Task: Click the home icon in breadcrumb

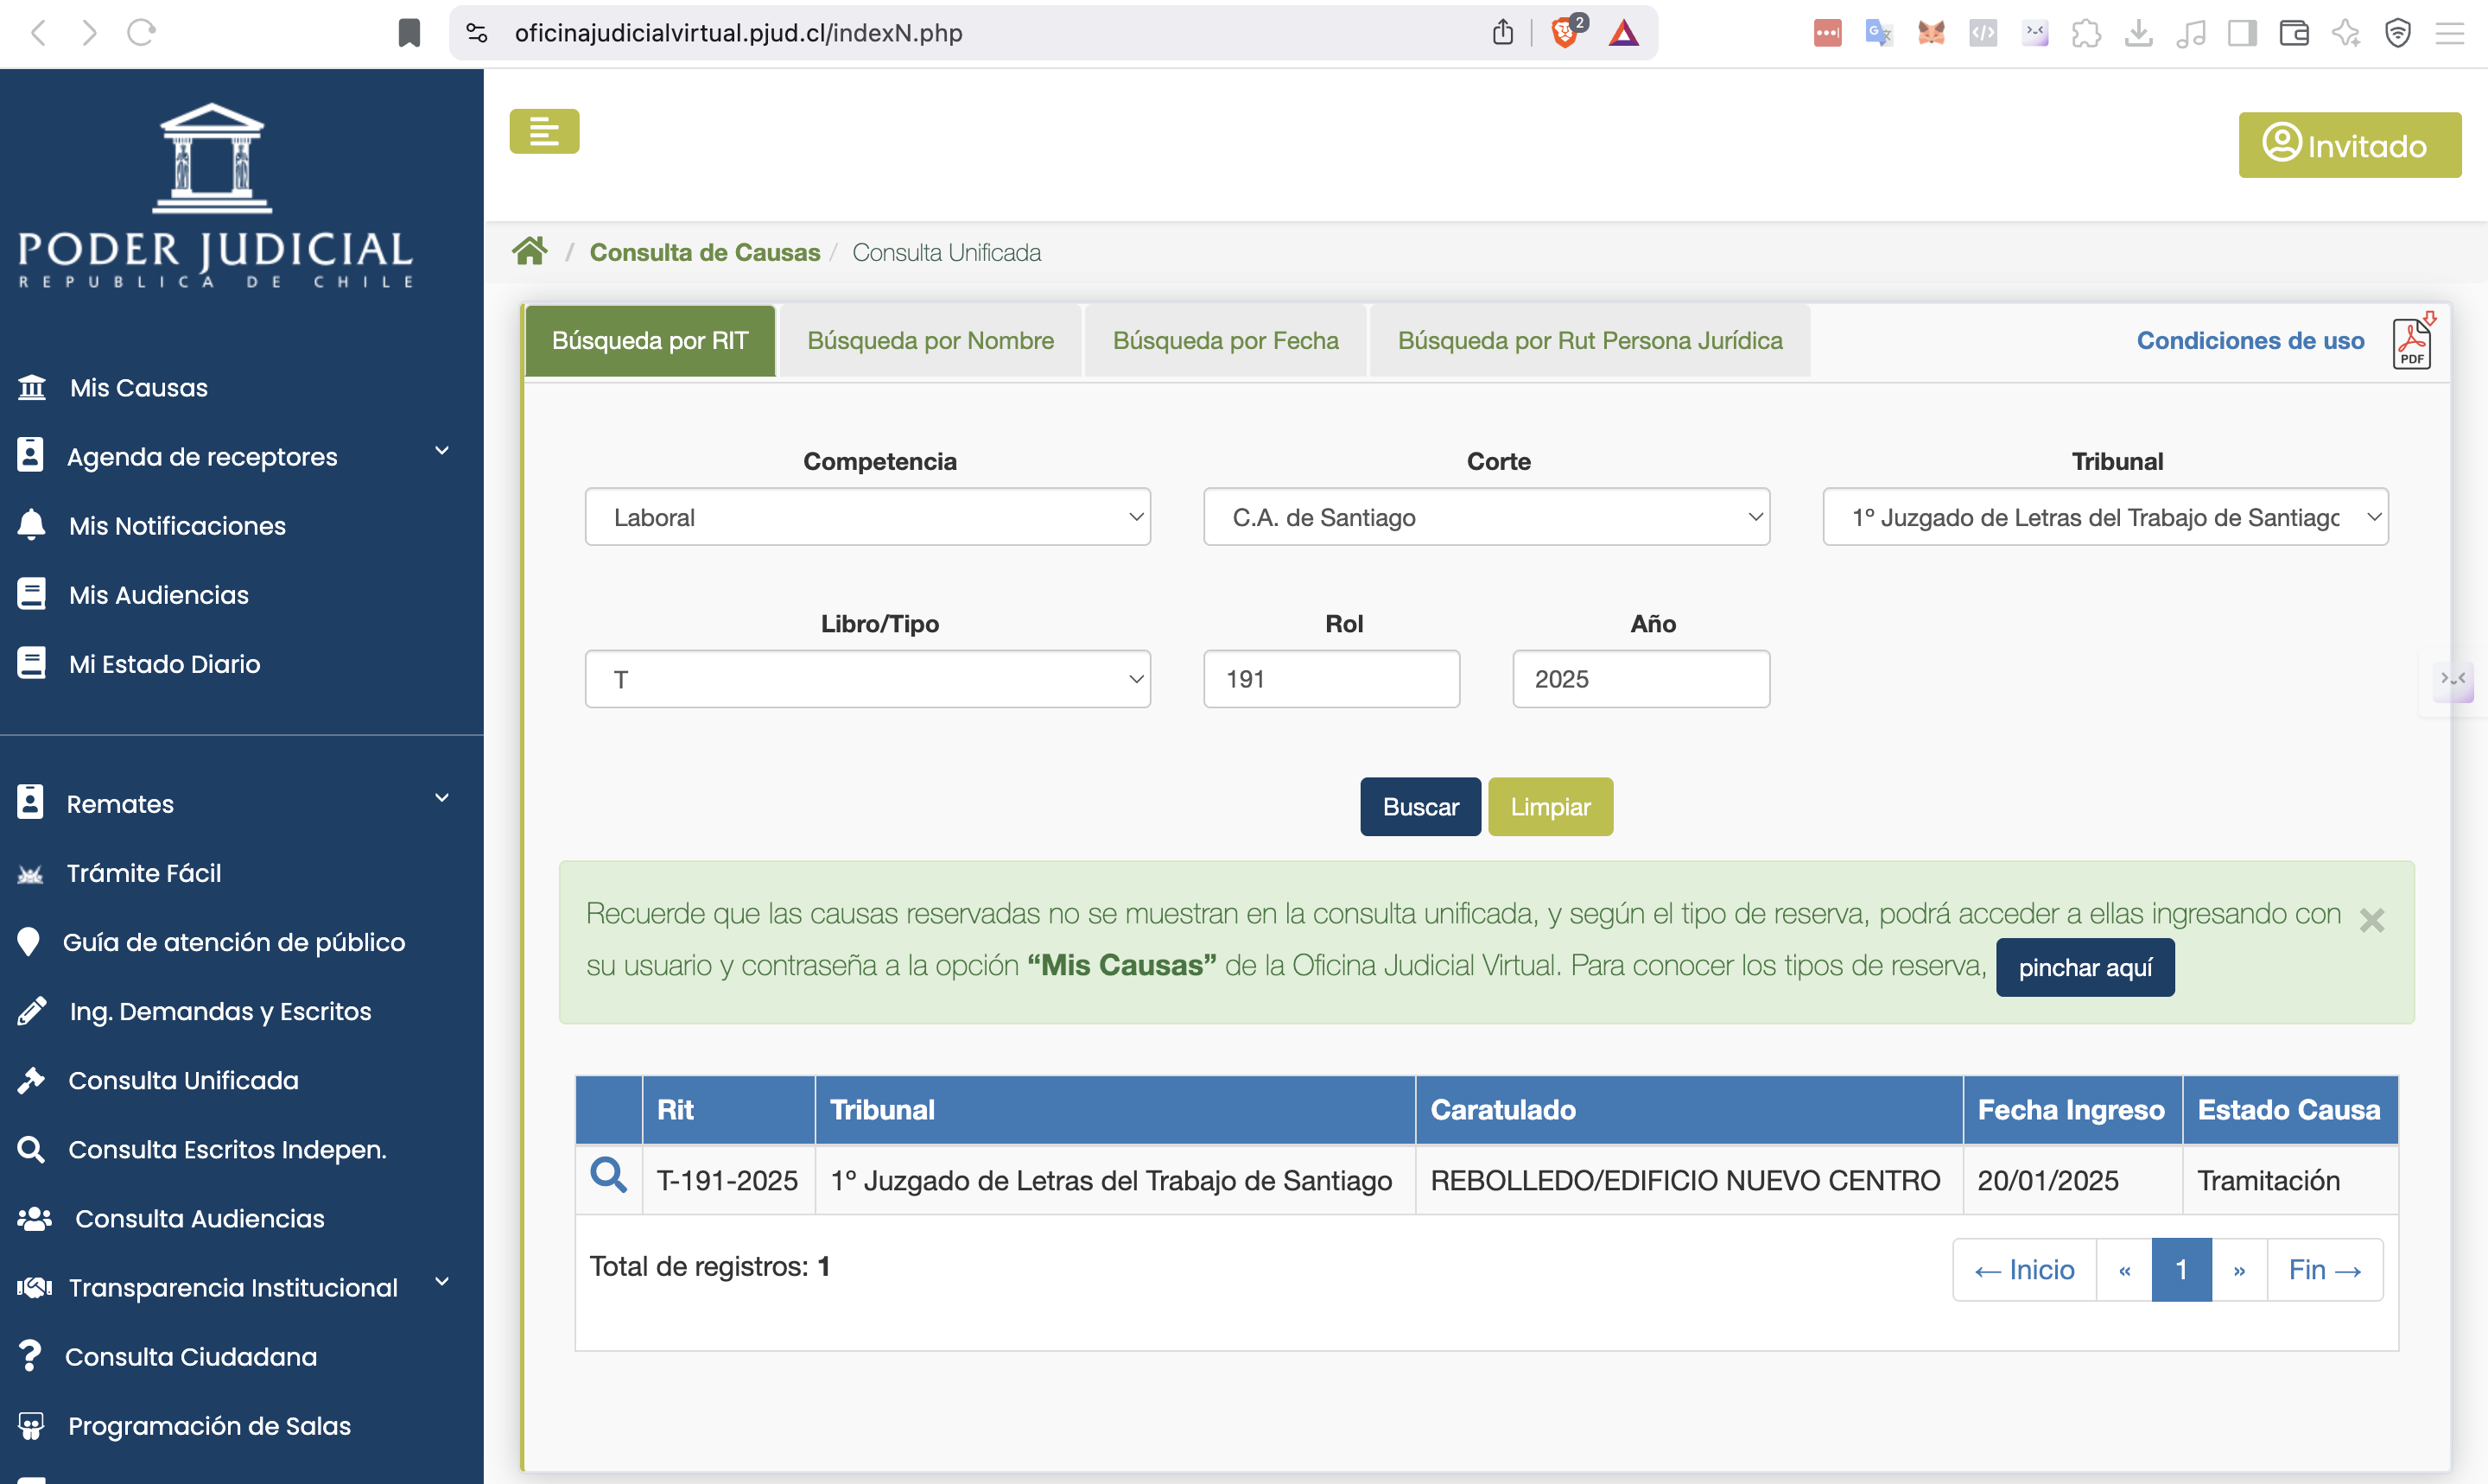Action: click(530, 251)
